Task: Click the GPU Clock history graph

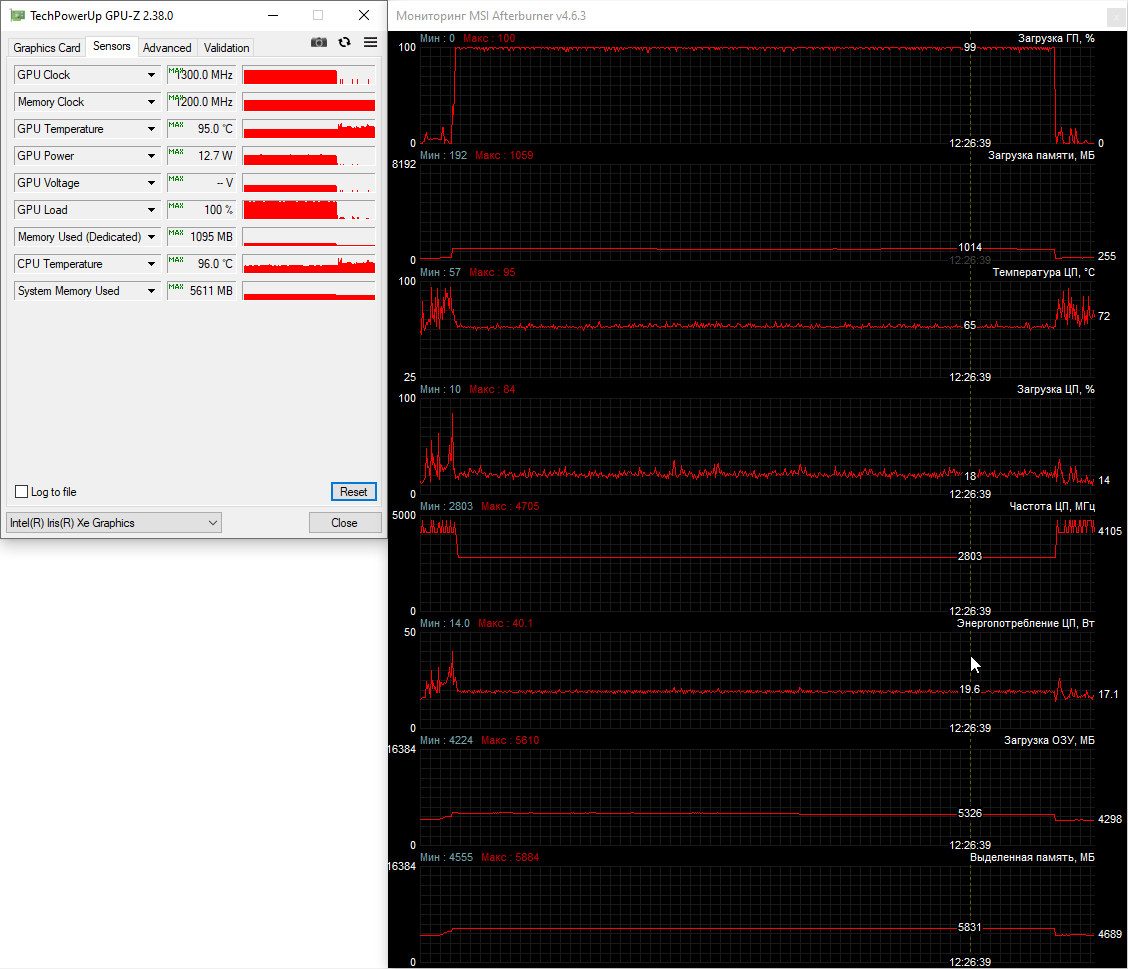Action: click(x=309, y=75)
